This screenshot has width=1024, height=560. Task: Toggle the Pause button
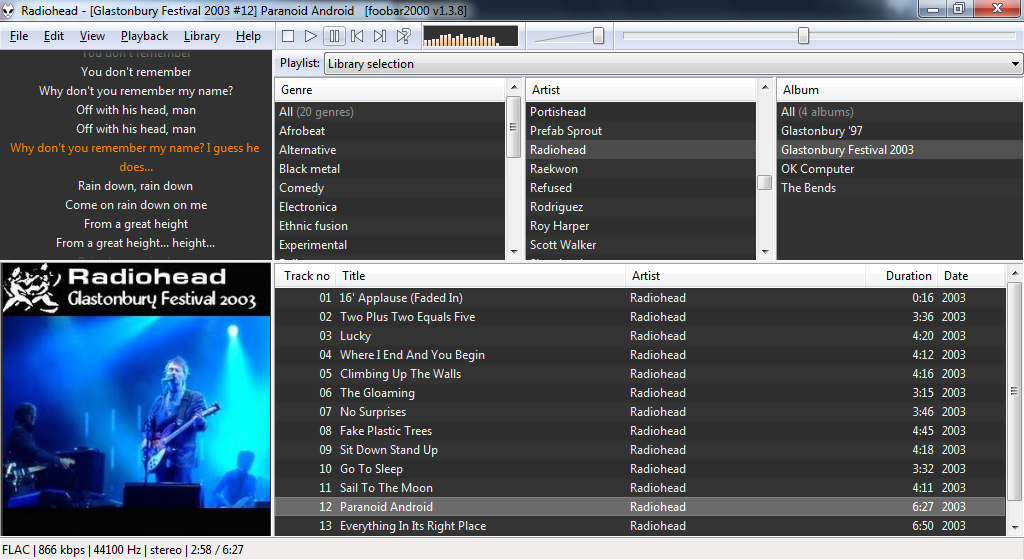pyautogui.click(x=334, y=36)
